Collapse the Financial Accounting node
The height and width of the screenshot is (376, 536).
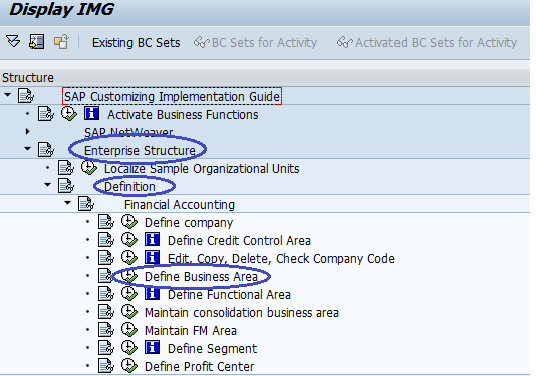[x=68, y=203]
